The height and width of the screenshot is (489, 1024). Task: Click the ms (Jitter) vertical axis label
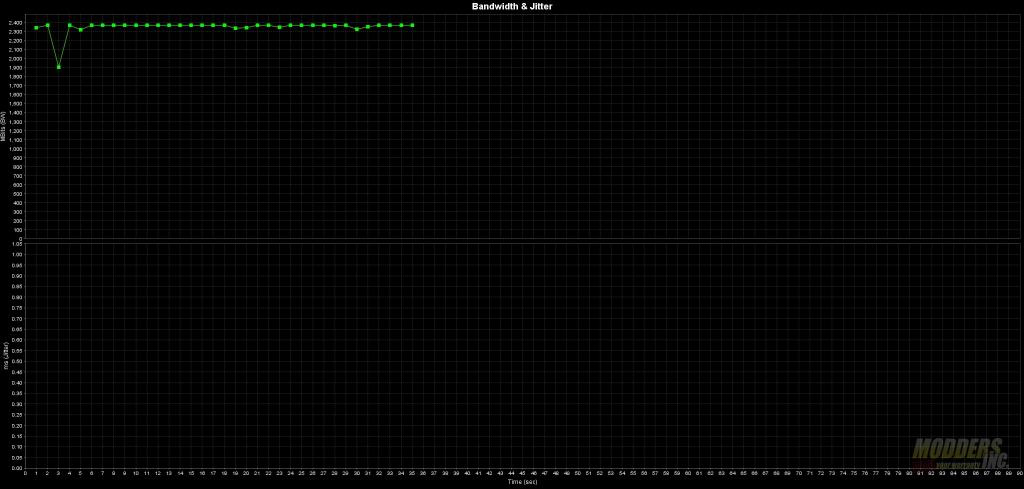point(4,355)
